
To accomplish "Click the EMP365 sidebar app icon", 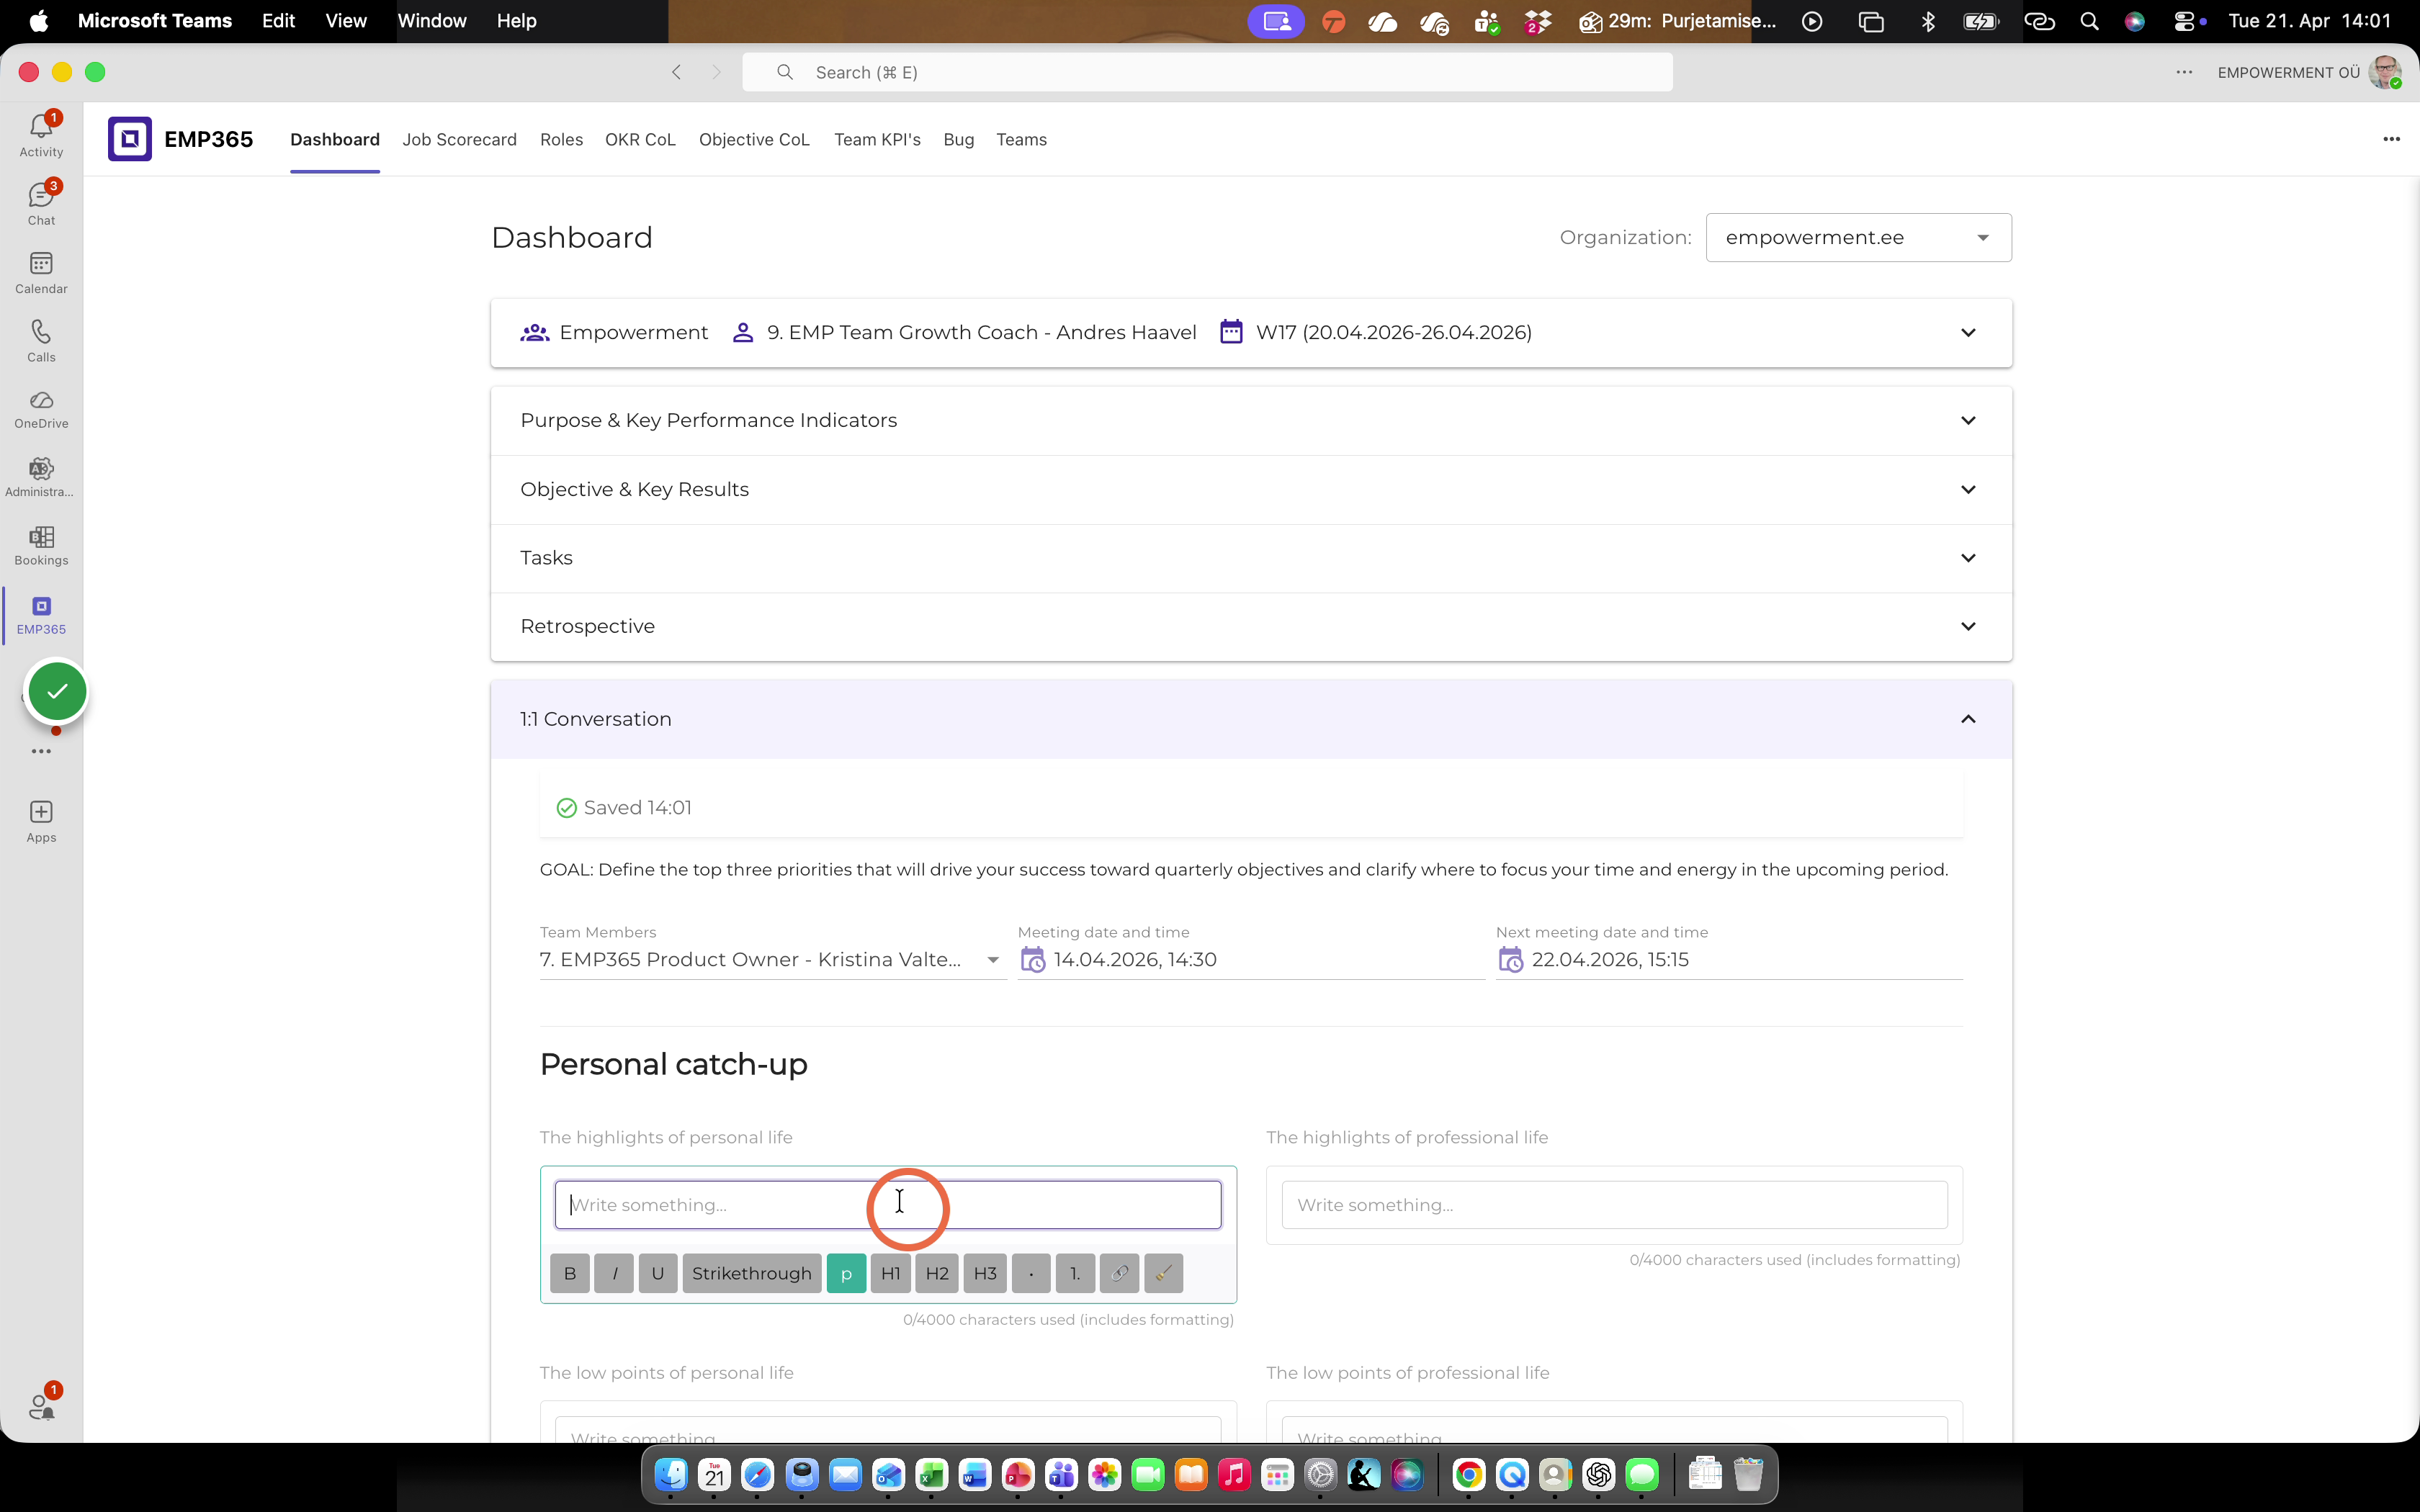I will pos(41,615).
